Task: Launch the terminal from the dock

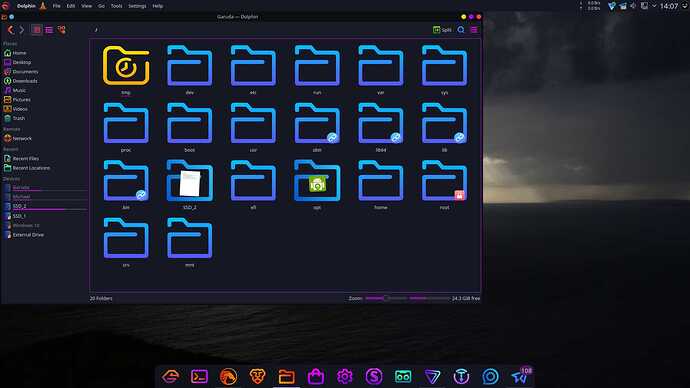Action: [x=199, y=377]
